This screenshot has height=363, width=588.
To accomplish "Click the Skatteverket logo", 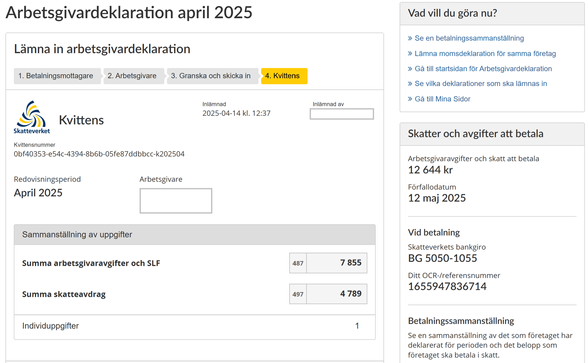I will click(32, 117).
